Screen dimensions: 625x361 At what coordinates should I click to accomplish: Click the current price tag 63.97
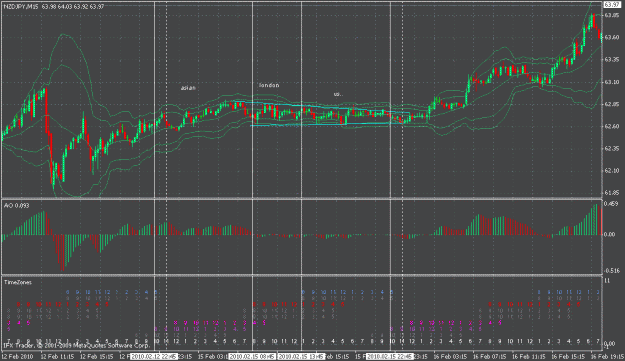611,5
